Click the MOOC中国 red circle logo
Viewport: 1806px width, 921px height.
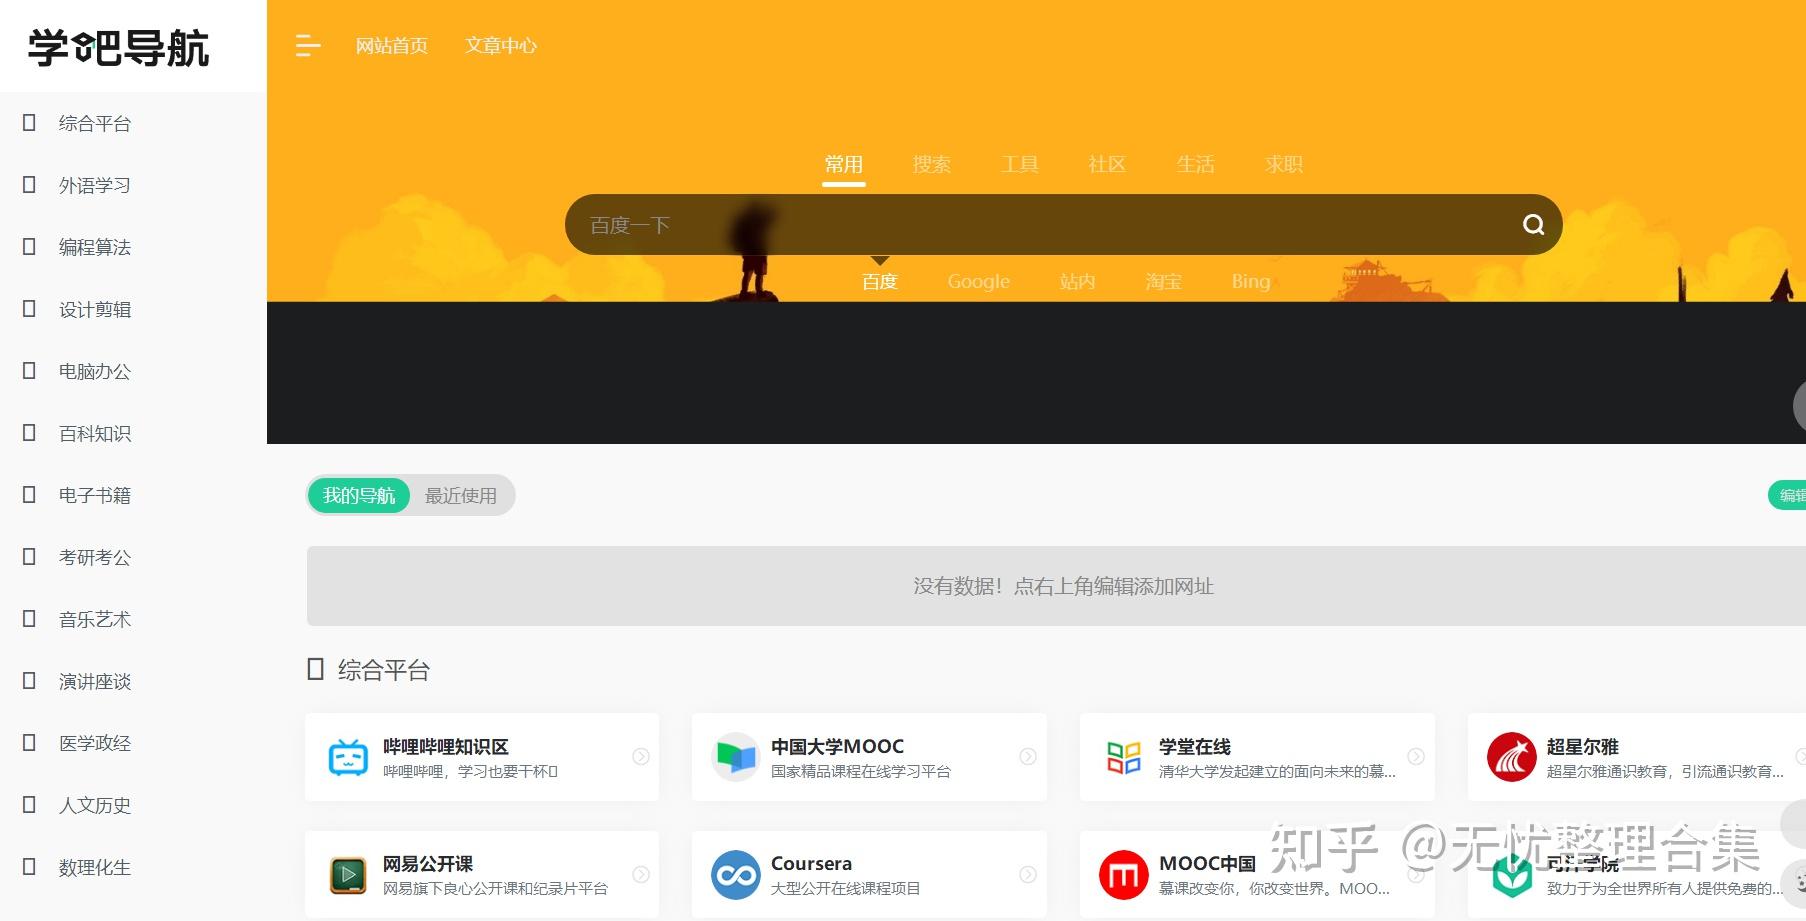[1124, 875]
